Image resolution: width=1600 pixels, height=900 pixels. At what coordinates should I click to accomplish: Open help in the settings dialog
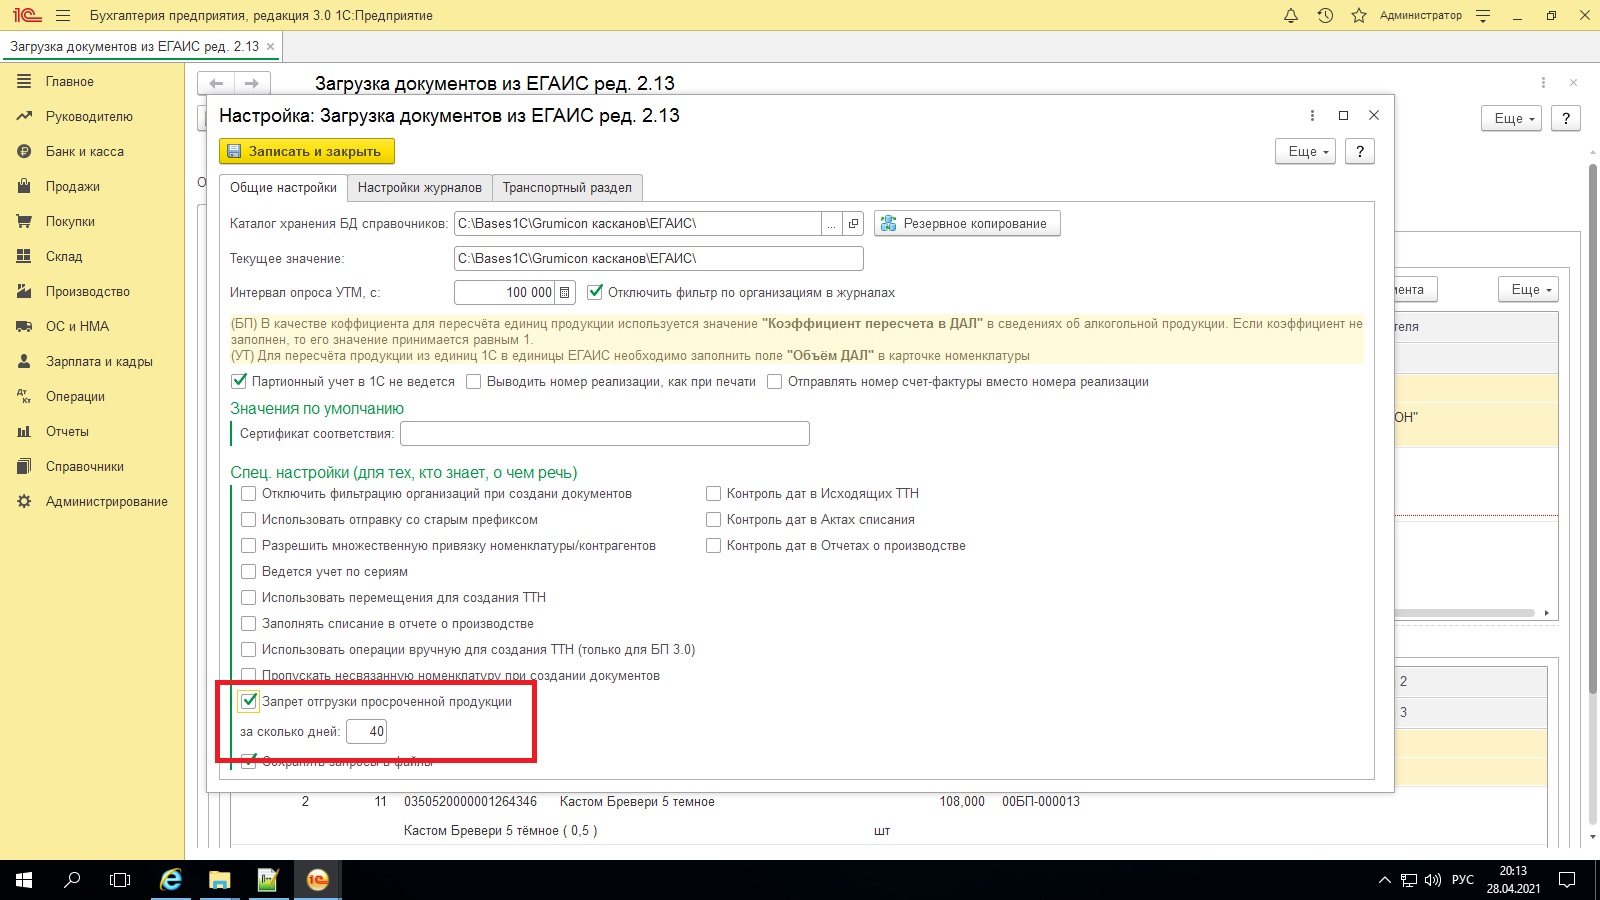click(1360, 151)
